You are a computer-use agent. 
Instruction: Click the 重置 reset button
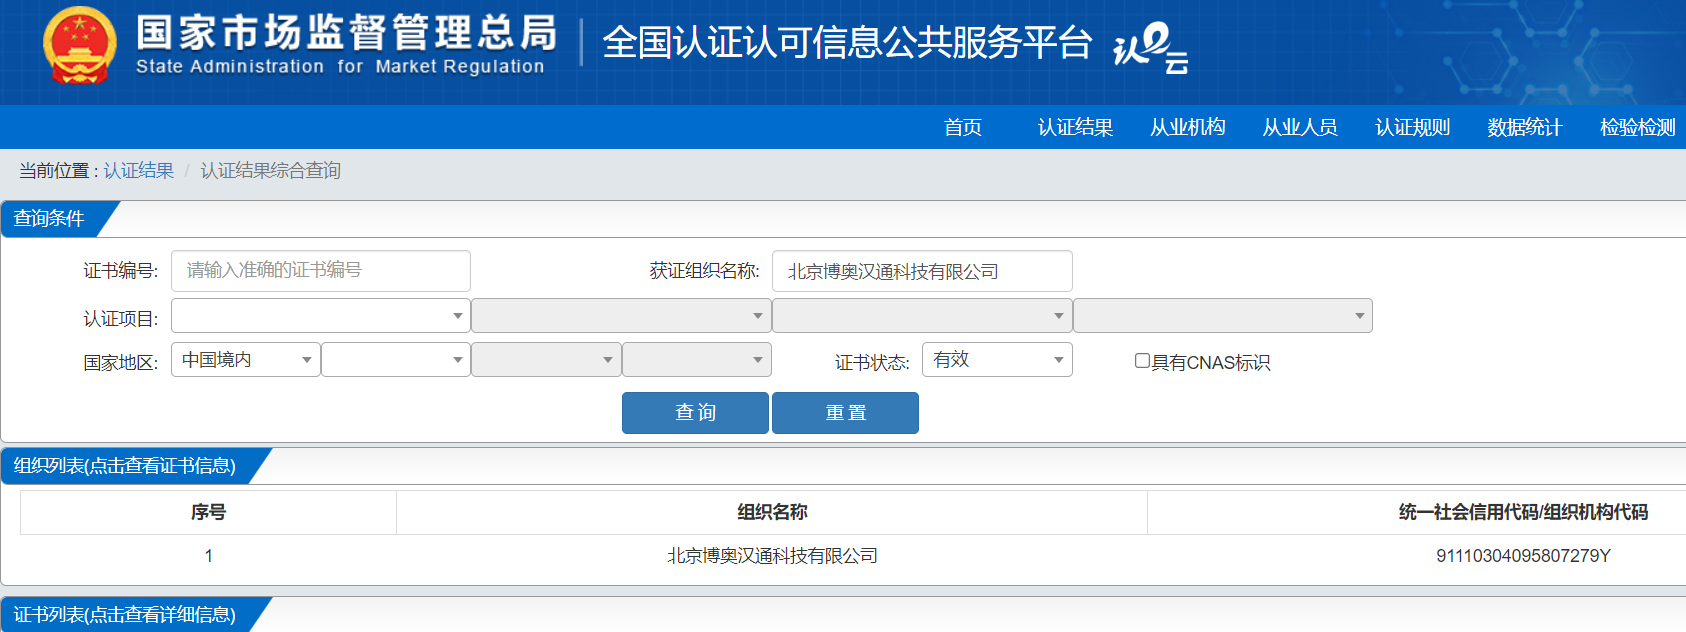coord(845,413)
